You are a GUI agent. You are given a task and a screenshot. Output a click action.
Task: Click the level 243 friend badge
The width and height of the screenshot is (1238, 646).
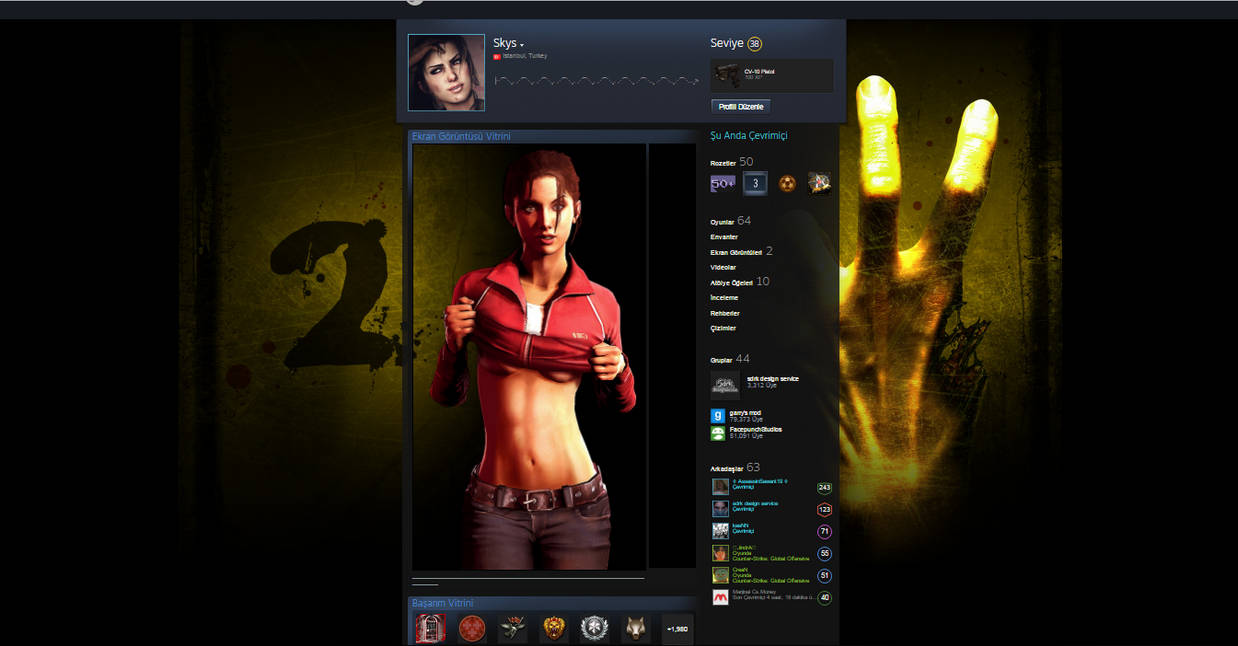point(824,488)
